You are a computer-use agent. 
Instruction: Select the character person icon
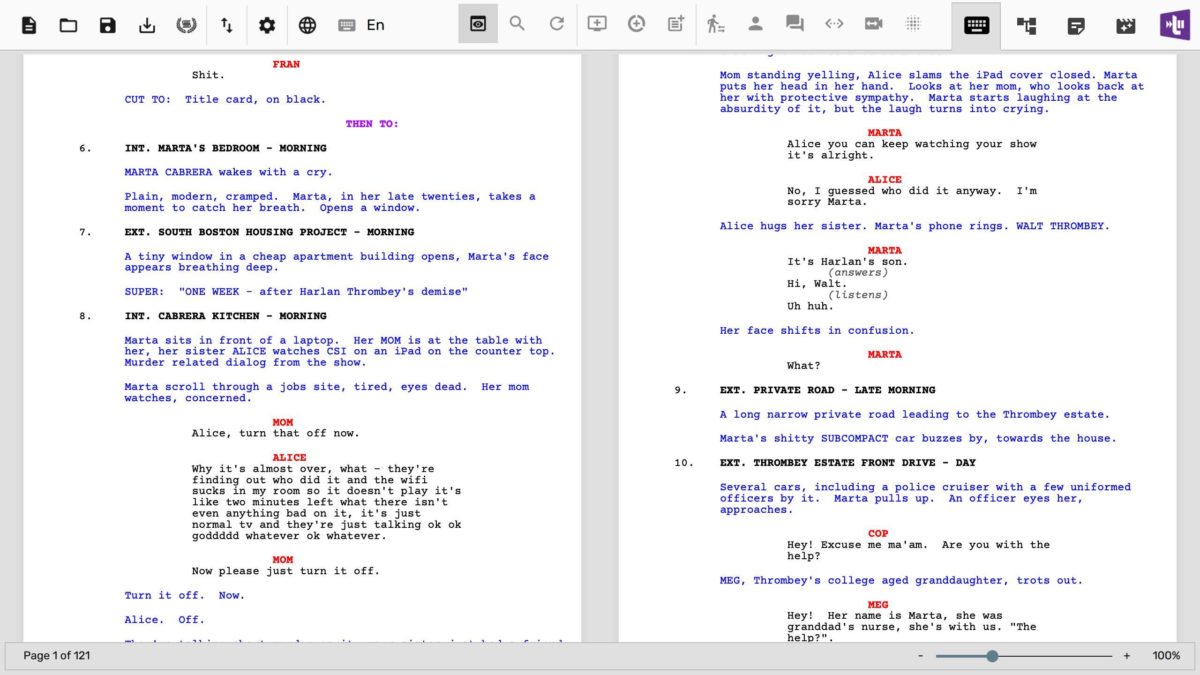point(755,24)
